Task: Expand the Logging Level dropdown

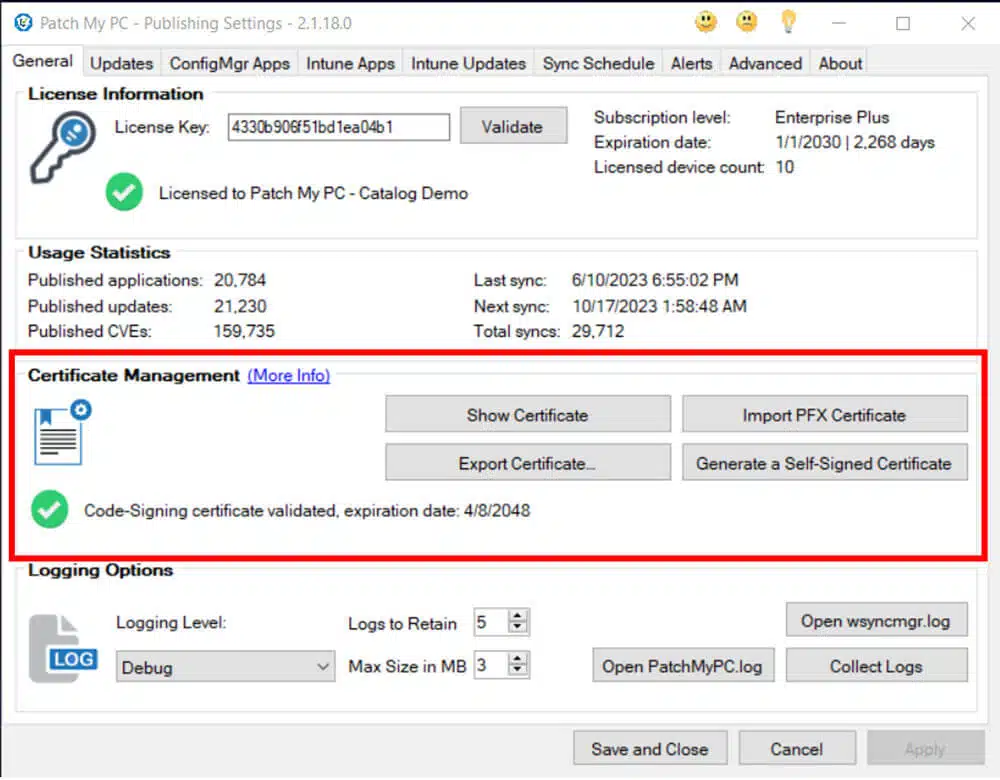Action: pos(323,667)
